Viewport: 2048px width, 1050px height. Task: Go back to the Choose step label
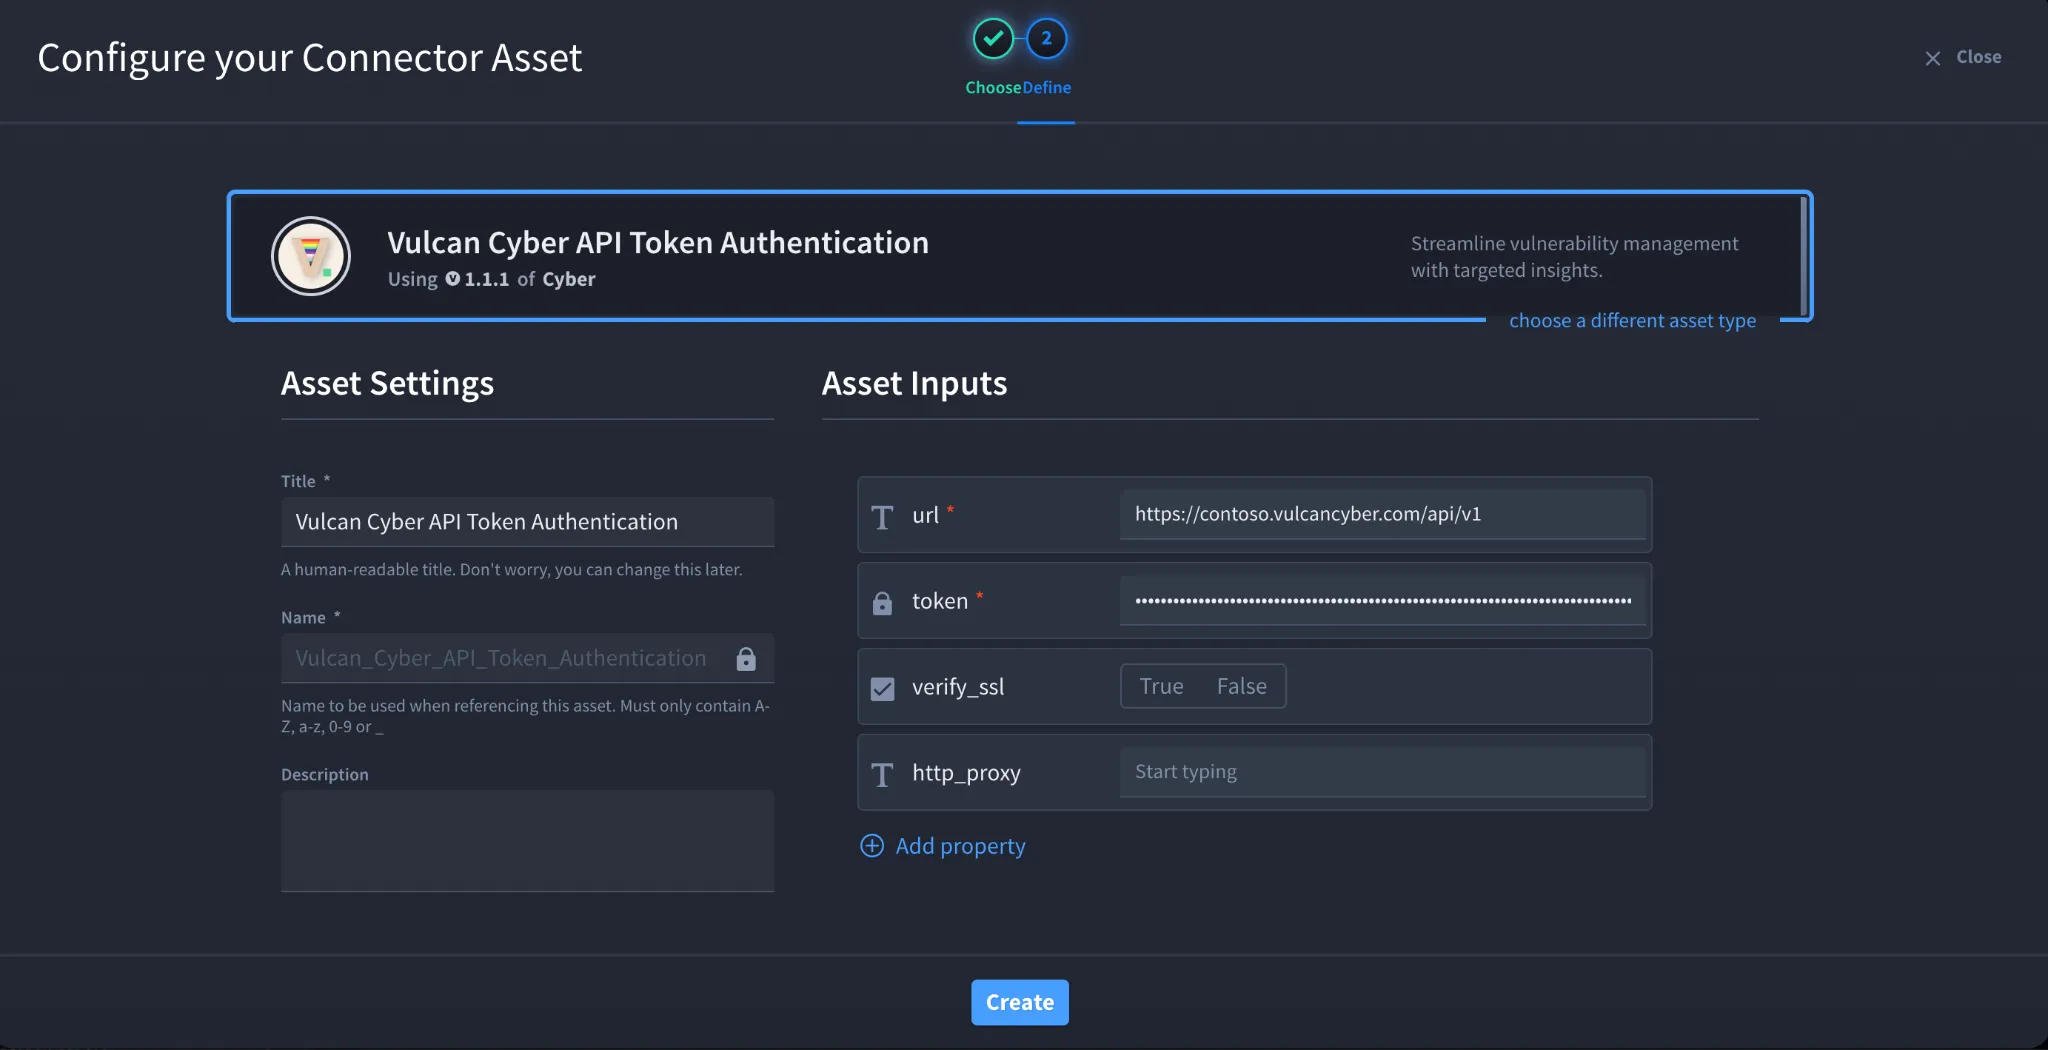click(x=993, y=88)
